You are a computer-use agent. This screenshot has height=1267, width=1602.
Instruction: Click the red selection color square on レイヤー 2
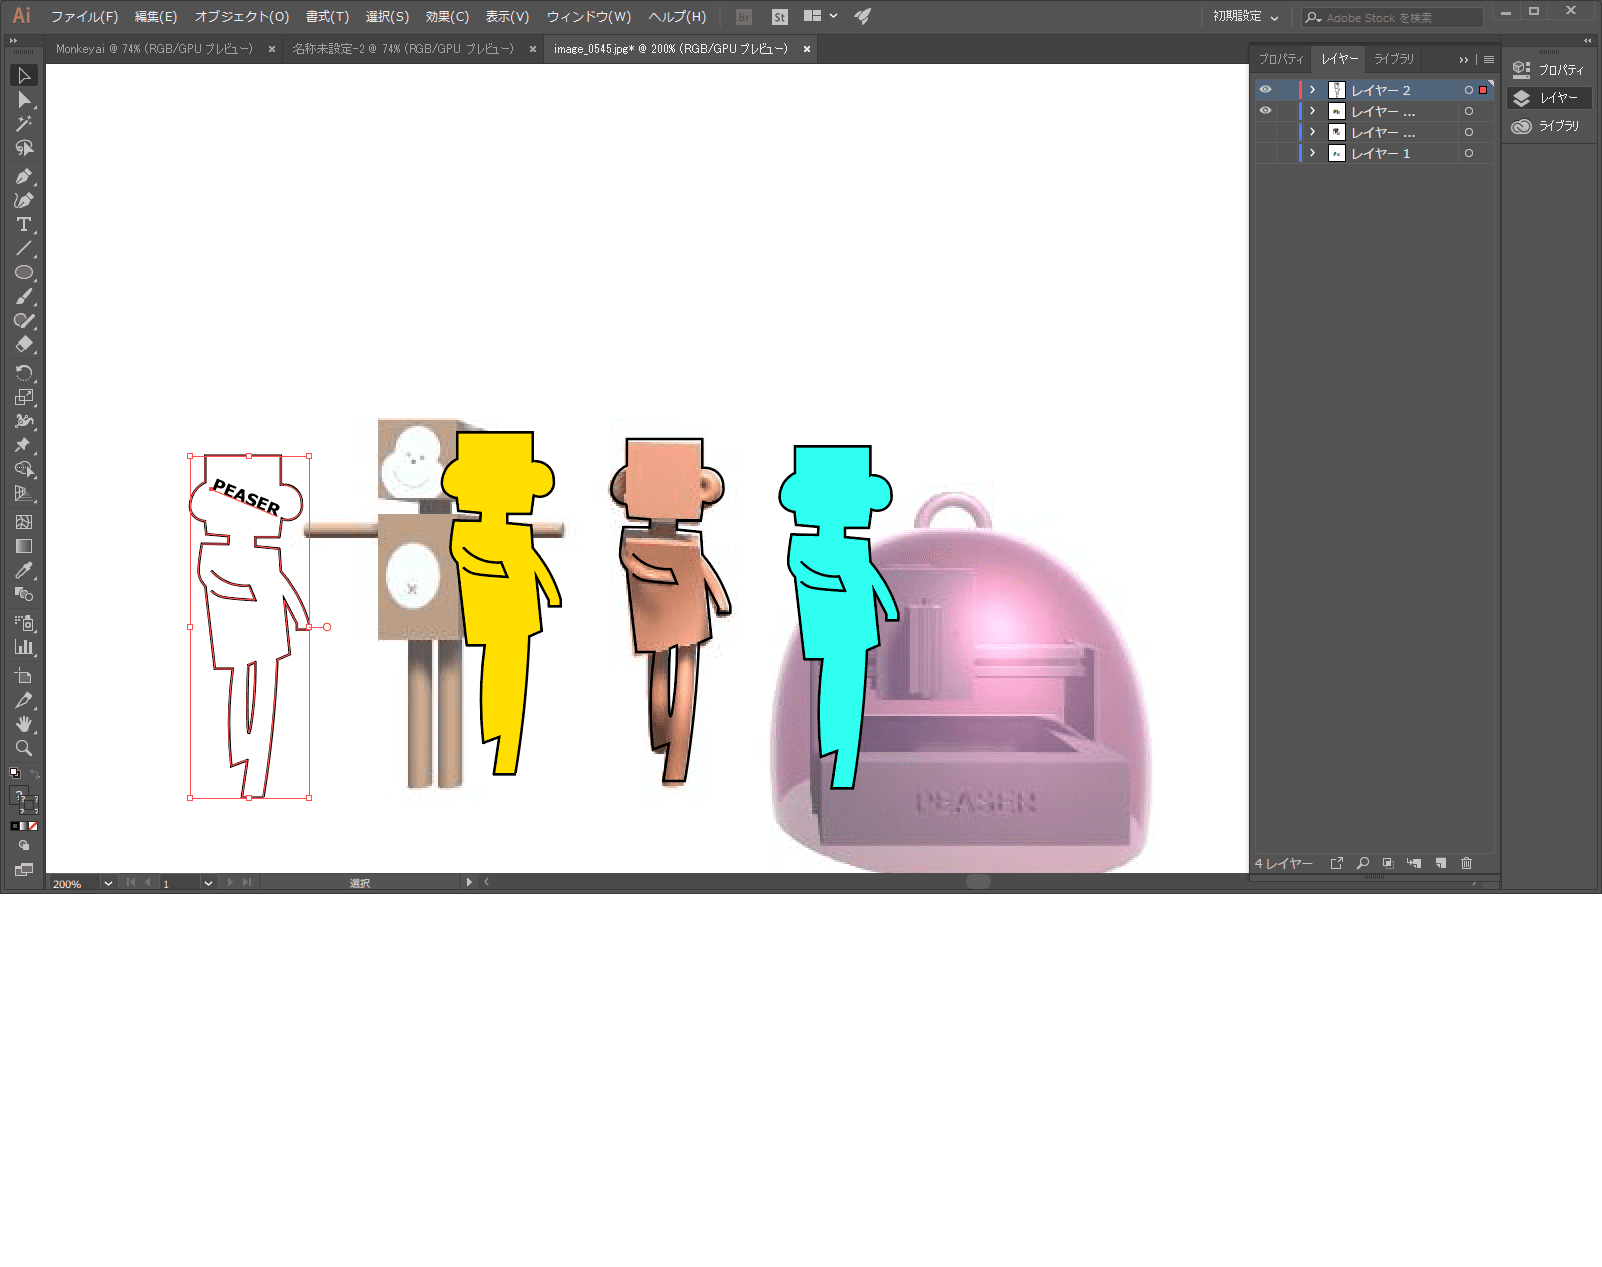click(x=1483, y=90)
